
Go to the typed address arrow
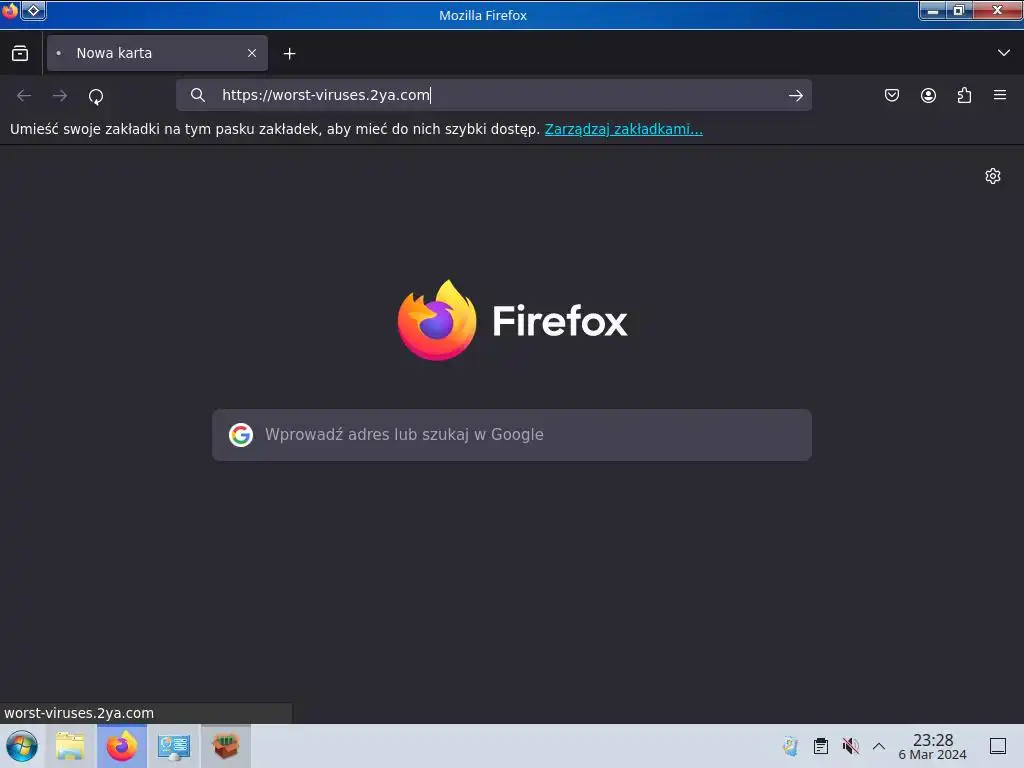point(795,95)
